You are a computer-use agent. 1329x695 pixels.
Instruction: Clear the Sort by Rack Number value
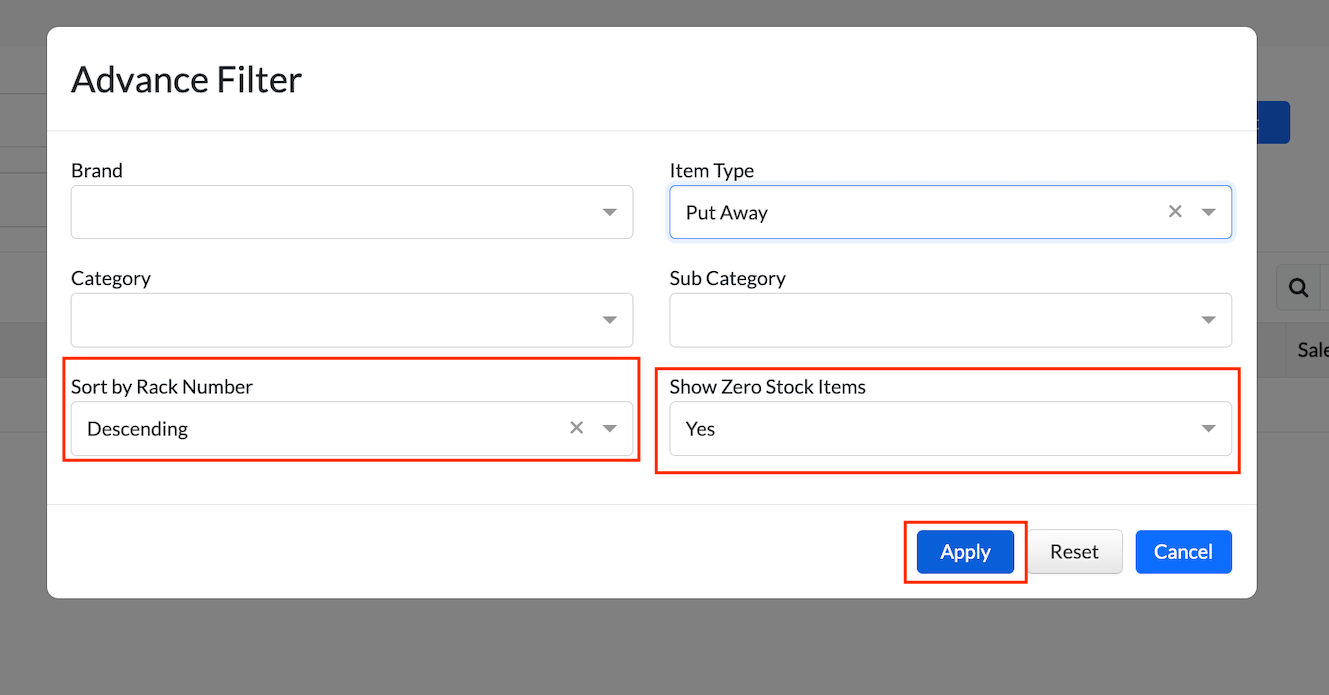[576, 427]
